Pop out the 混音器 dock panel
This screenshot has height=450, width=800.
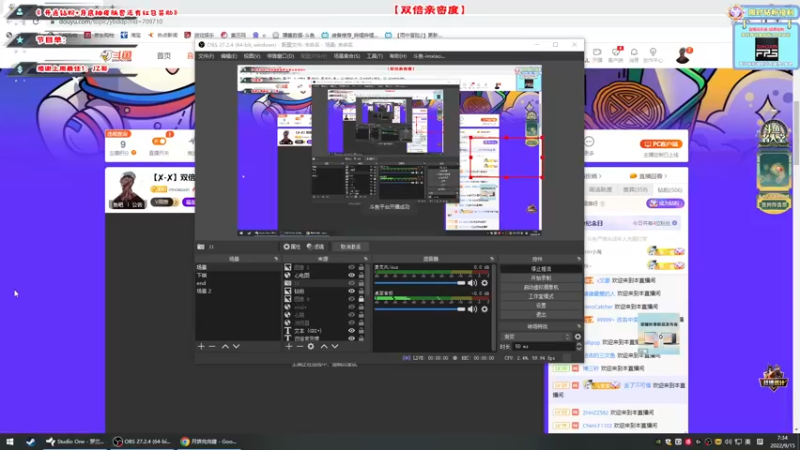coord(492,259)
